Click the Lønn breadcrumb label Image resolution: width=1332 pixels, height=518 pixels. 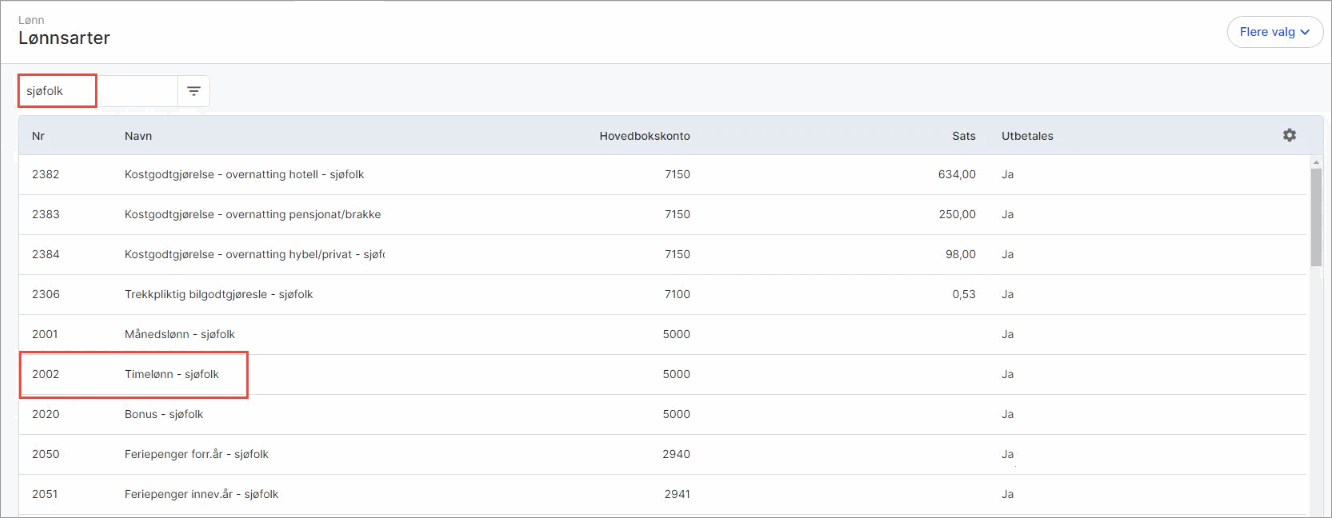click(x=31, y=19)
